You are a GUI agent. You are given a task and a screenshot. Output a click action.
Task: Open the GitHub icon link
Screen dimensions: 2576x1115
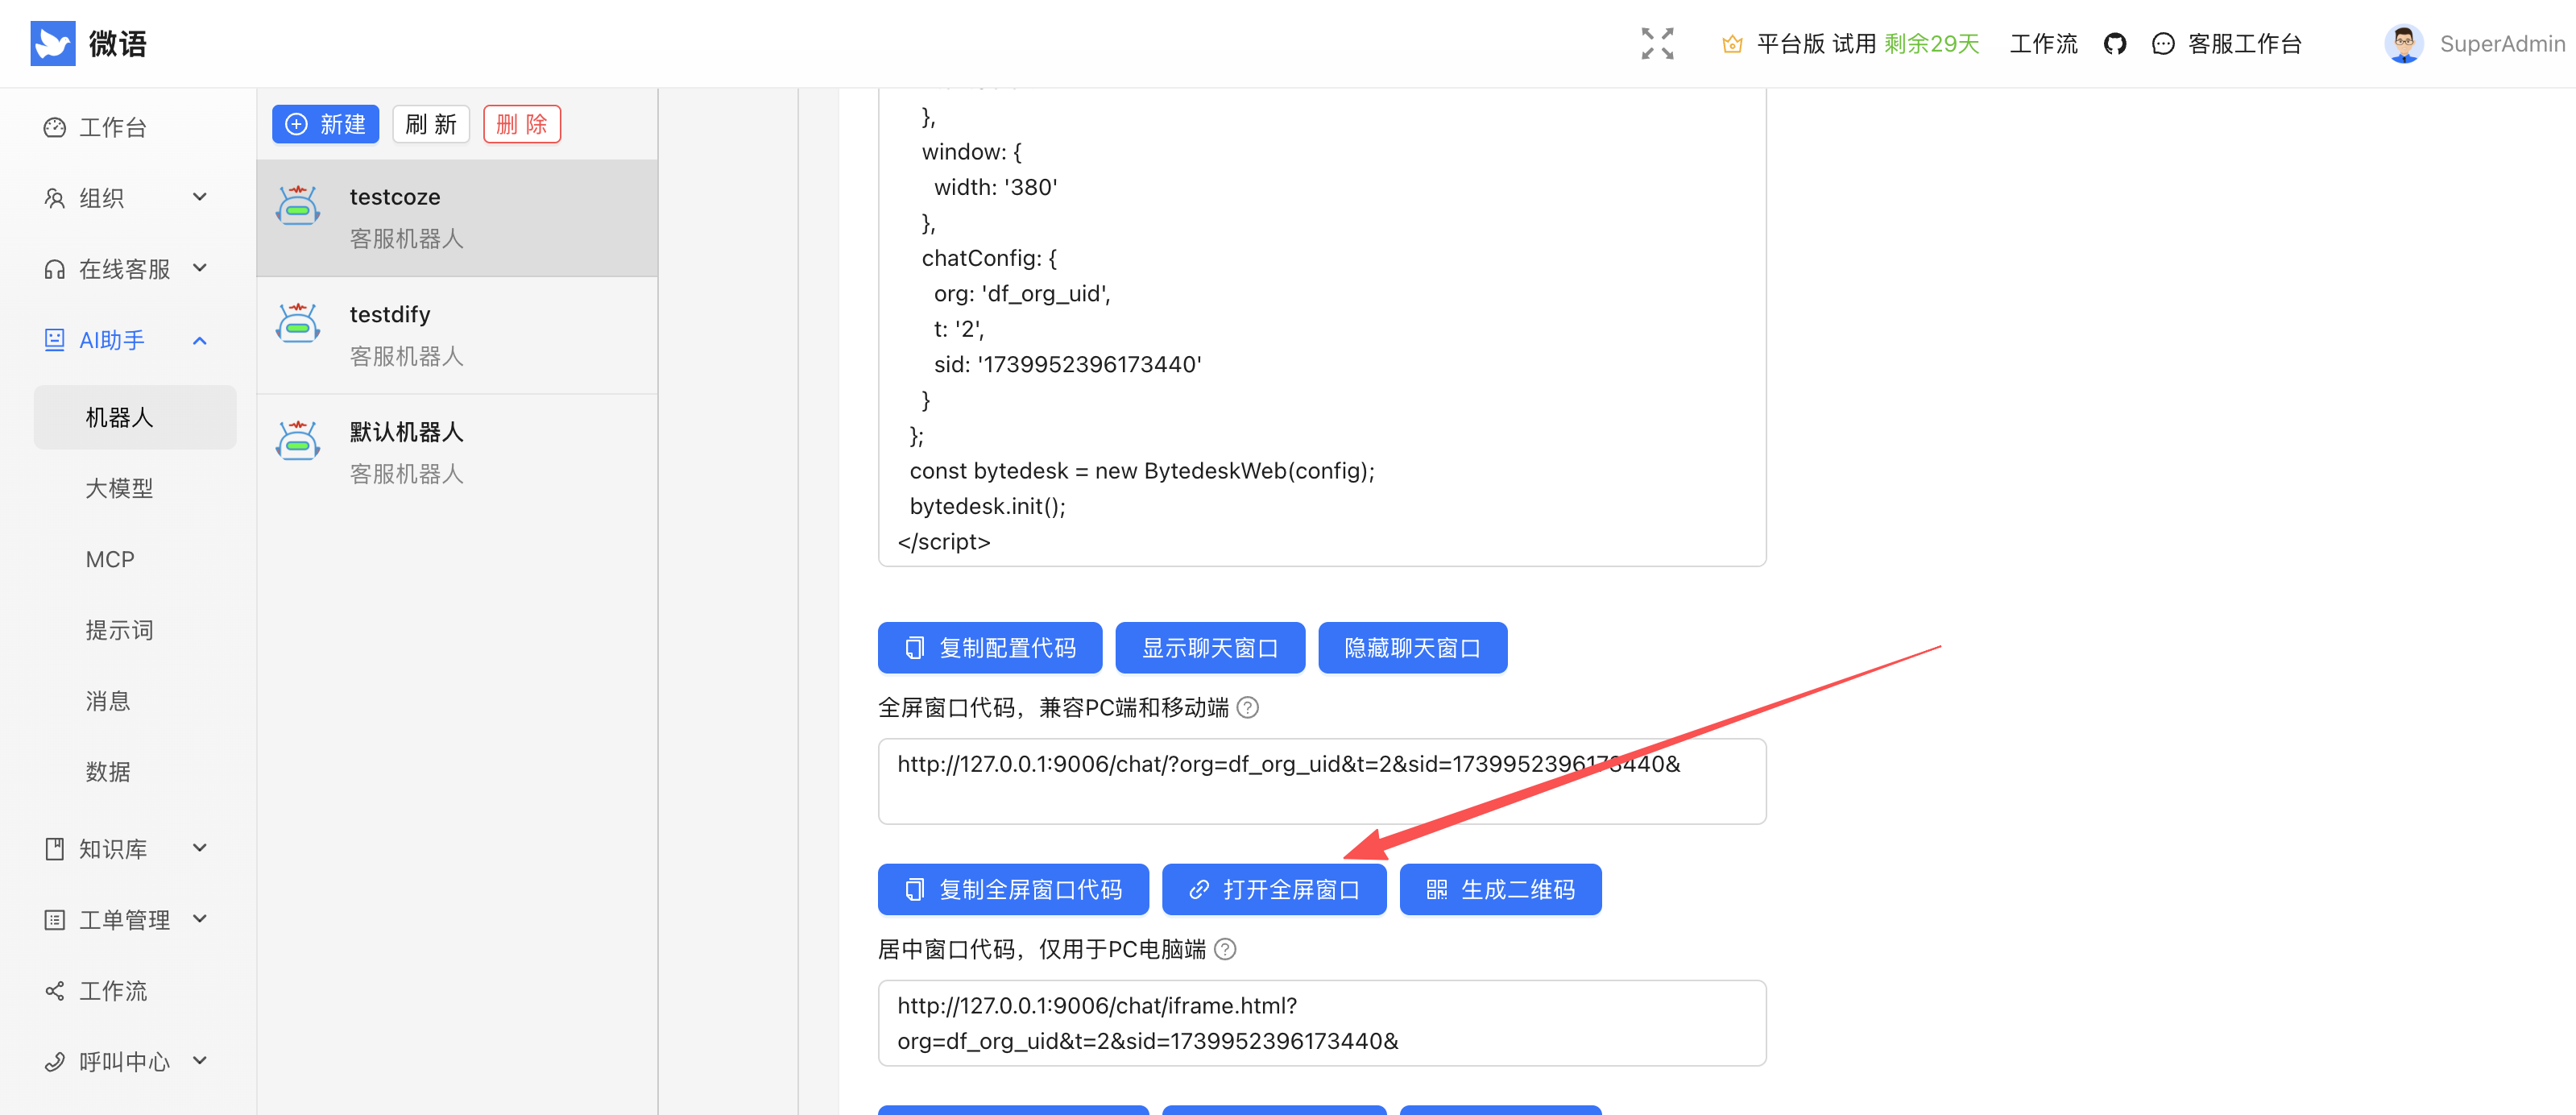coord(2114,44)
